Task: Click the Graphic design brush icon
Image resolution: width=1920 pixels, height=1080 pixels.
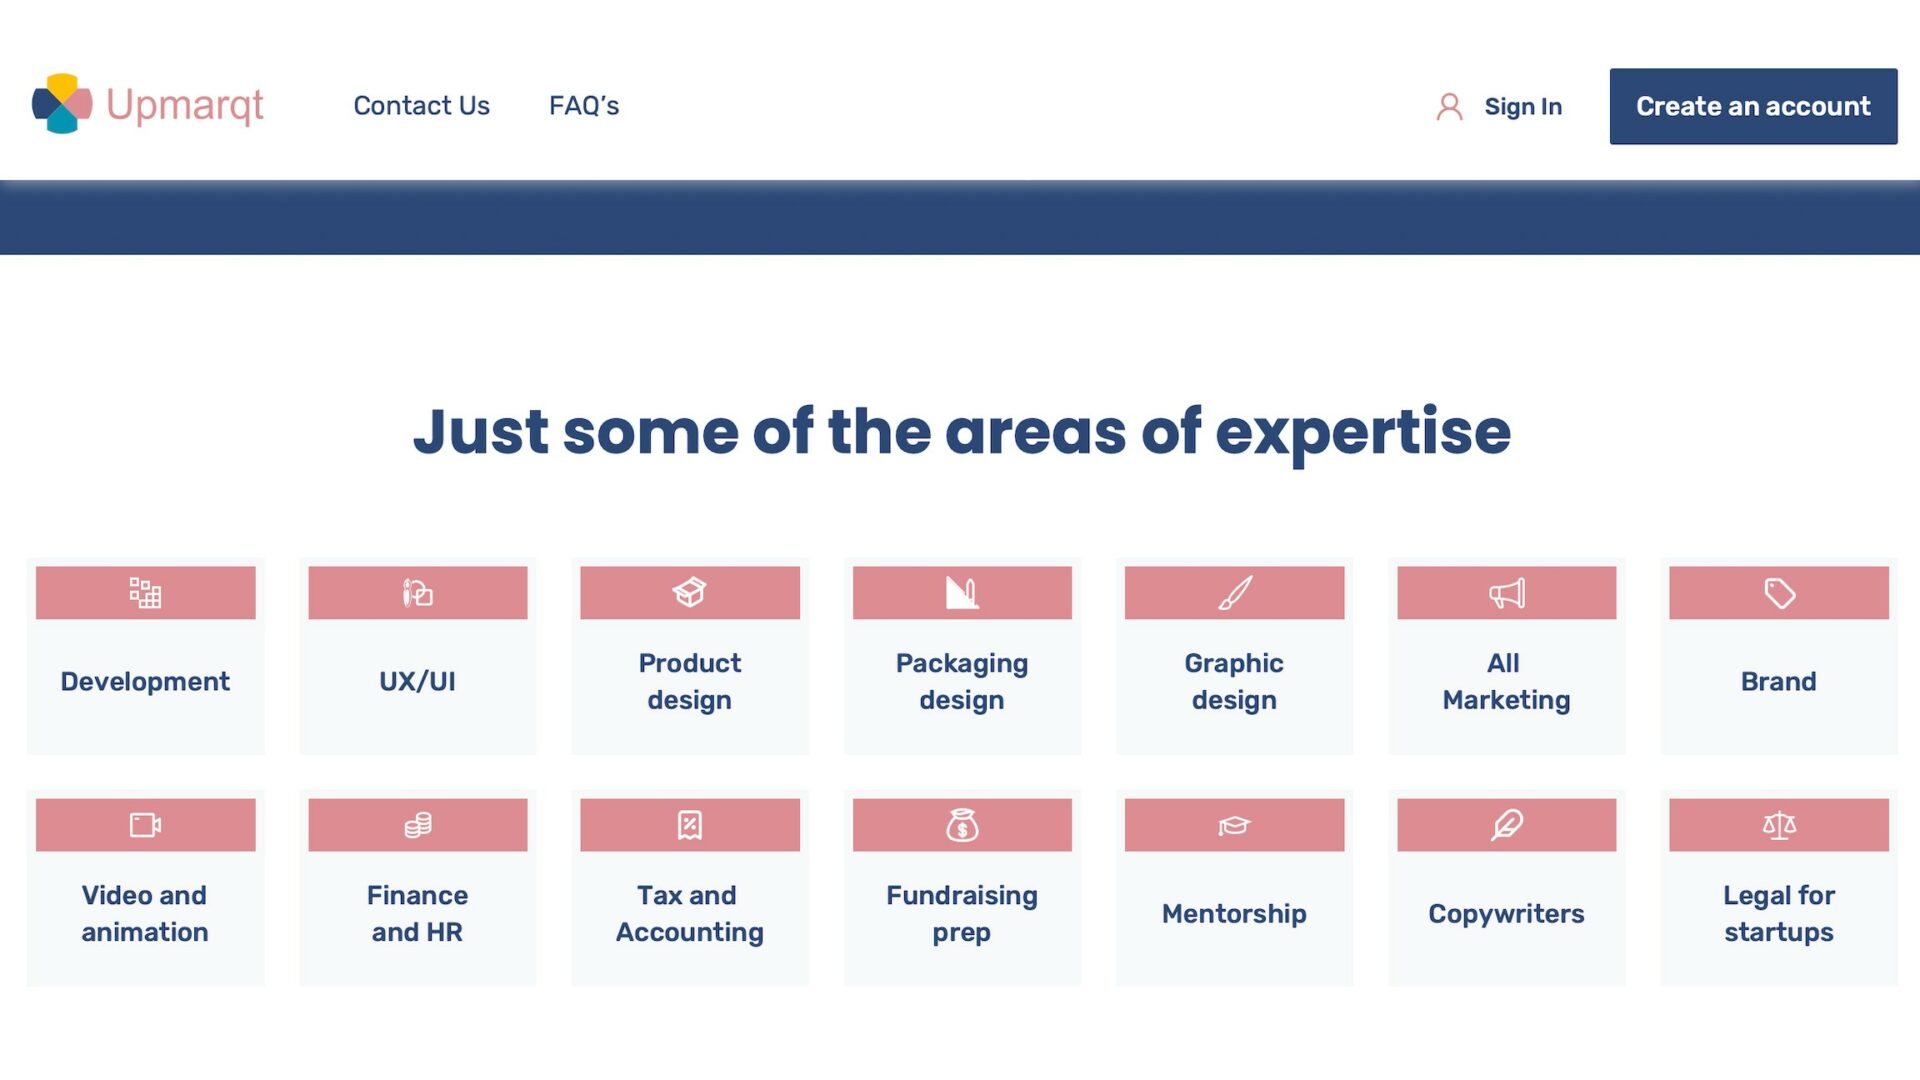Action: 1234,593
